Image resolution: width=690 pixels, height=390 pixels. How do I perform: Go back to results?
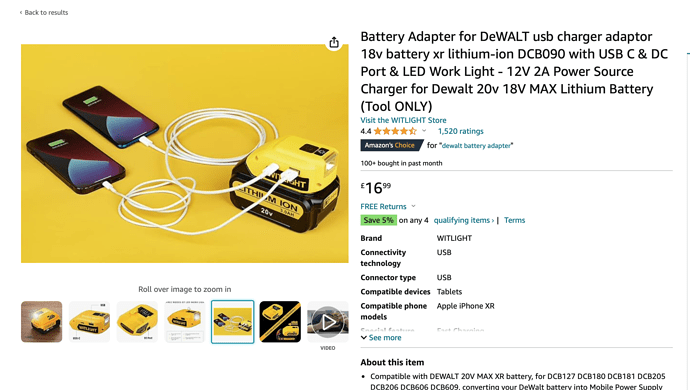pos(44,12)
